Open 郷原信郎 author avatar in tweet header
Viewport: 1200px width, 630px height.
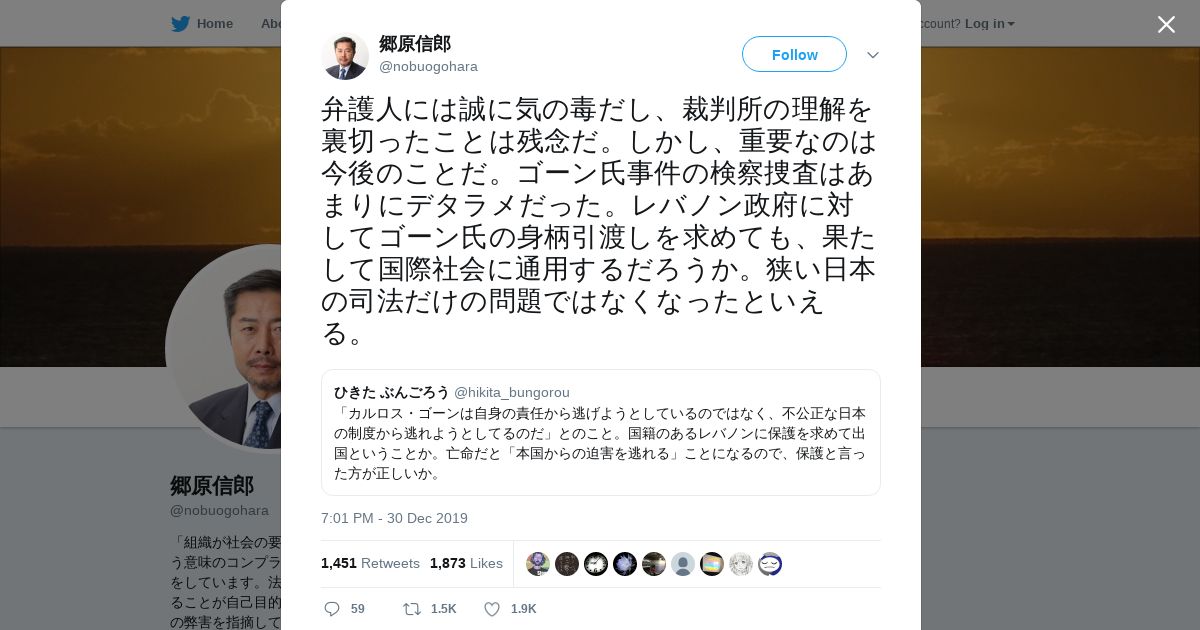pos(345,55)
